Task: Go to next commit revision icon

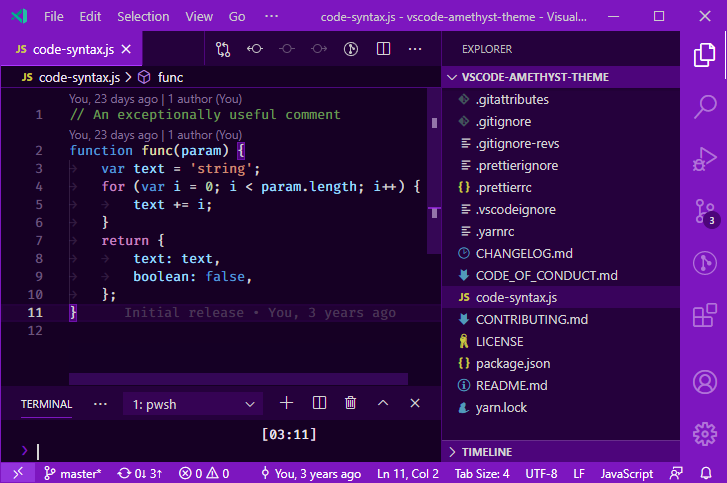Action: [x=319, y=49]
